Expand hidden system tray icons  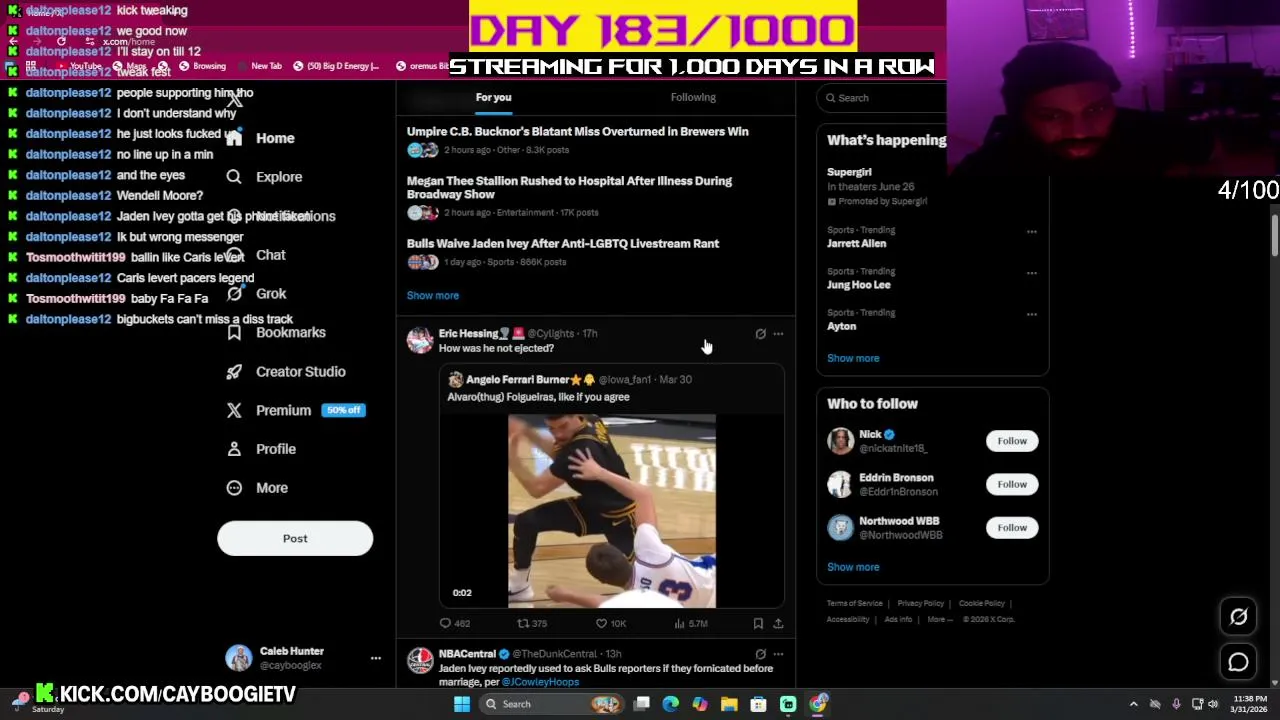point(1133,704)
